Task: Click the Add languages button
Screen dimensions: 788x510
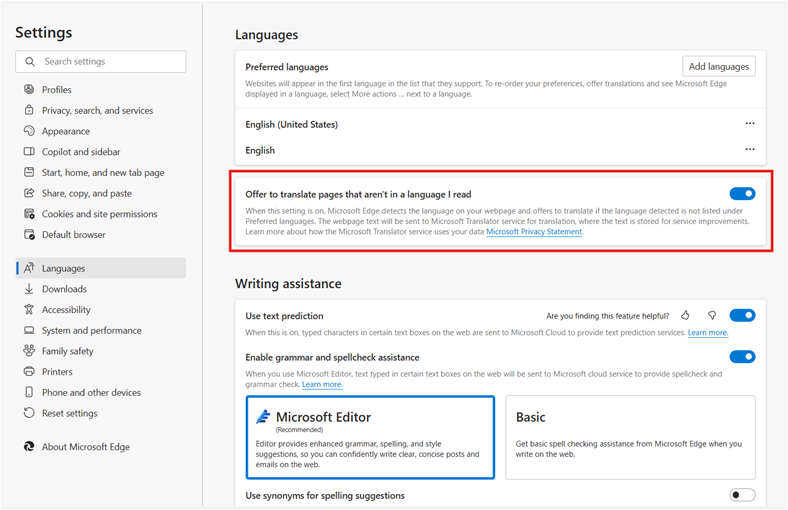Action: (718, 66)
